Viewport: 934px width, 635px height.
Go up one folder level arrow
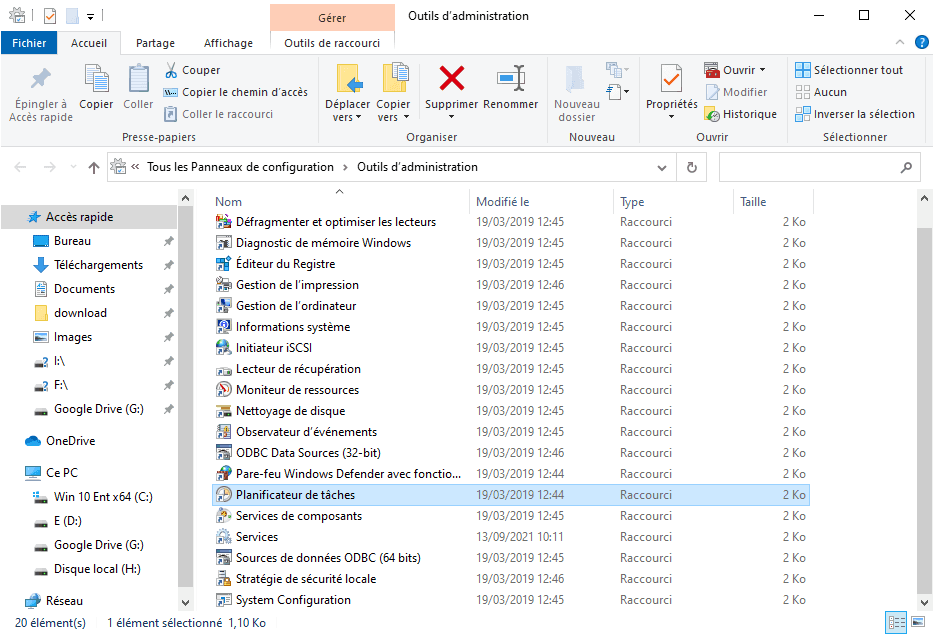[94, 167]
